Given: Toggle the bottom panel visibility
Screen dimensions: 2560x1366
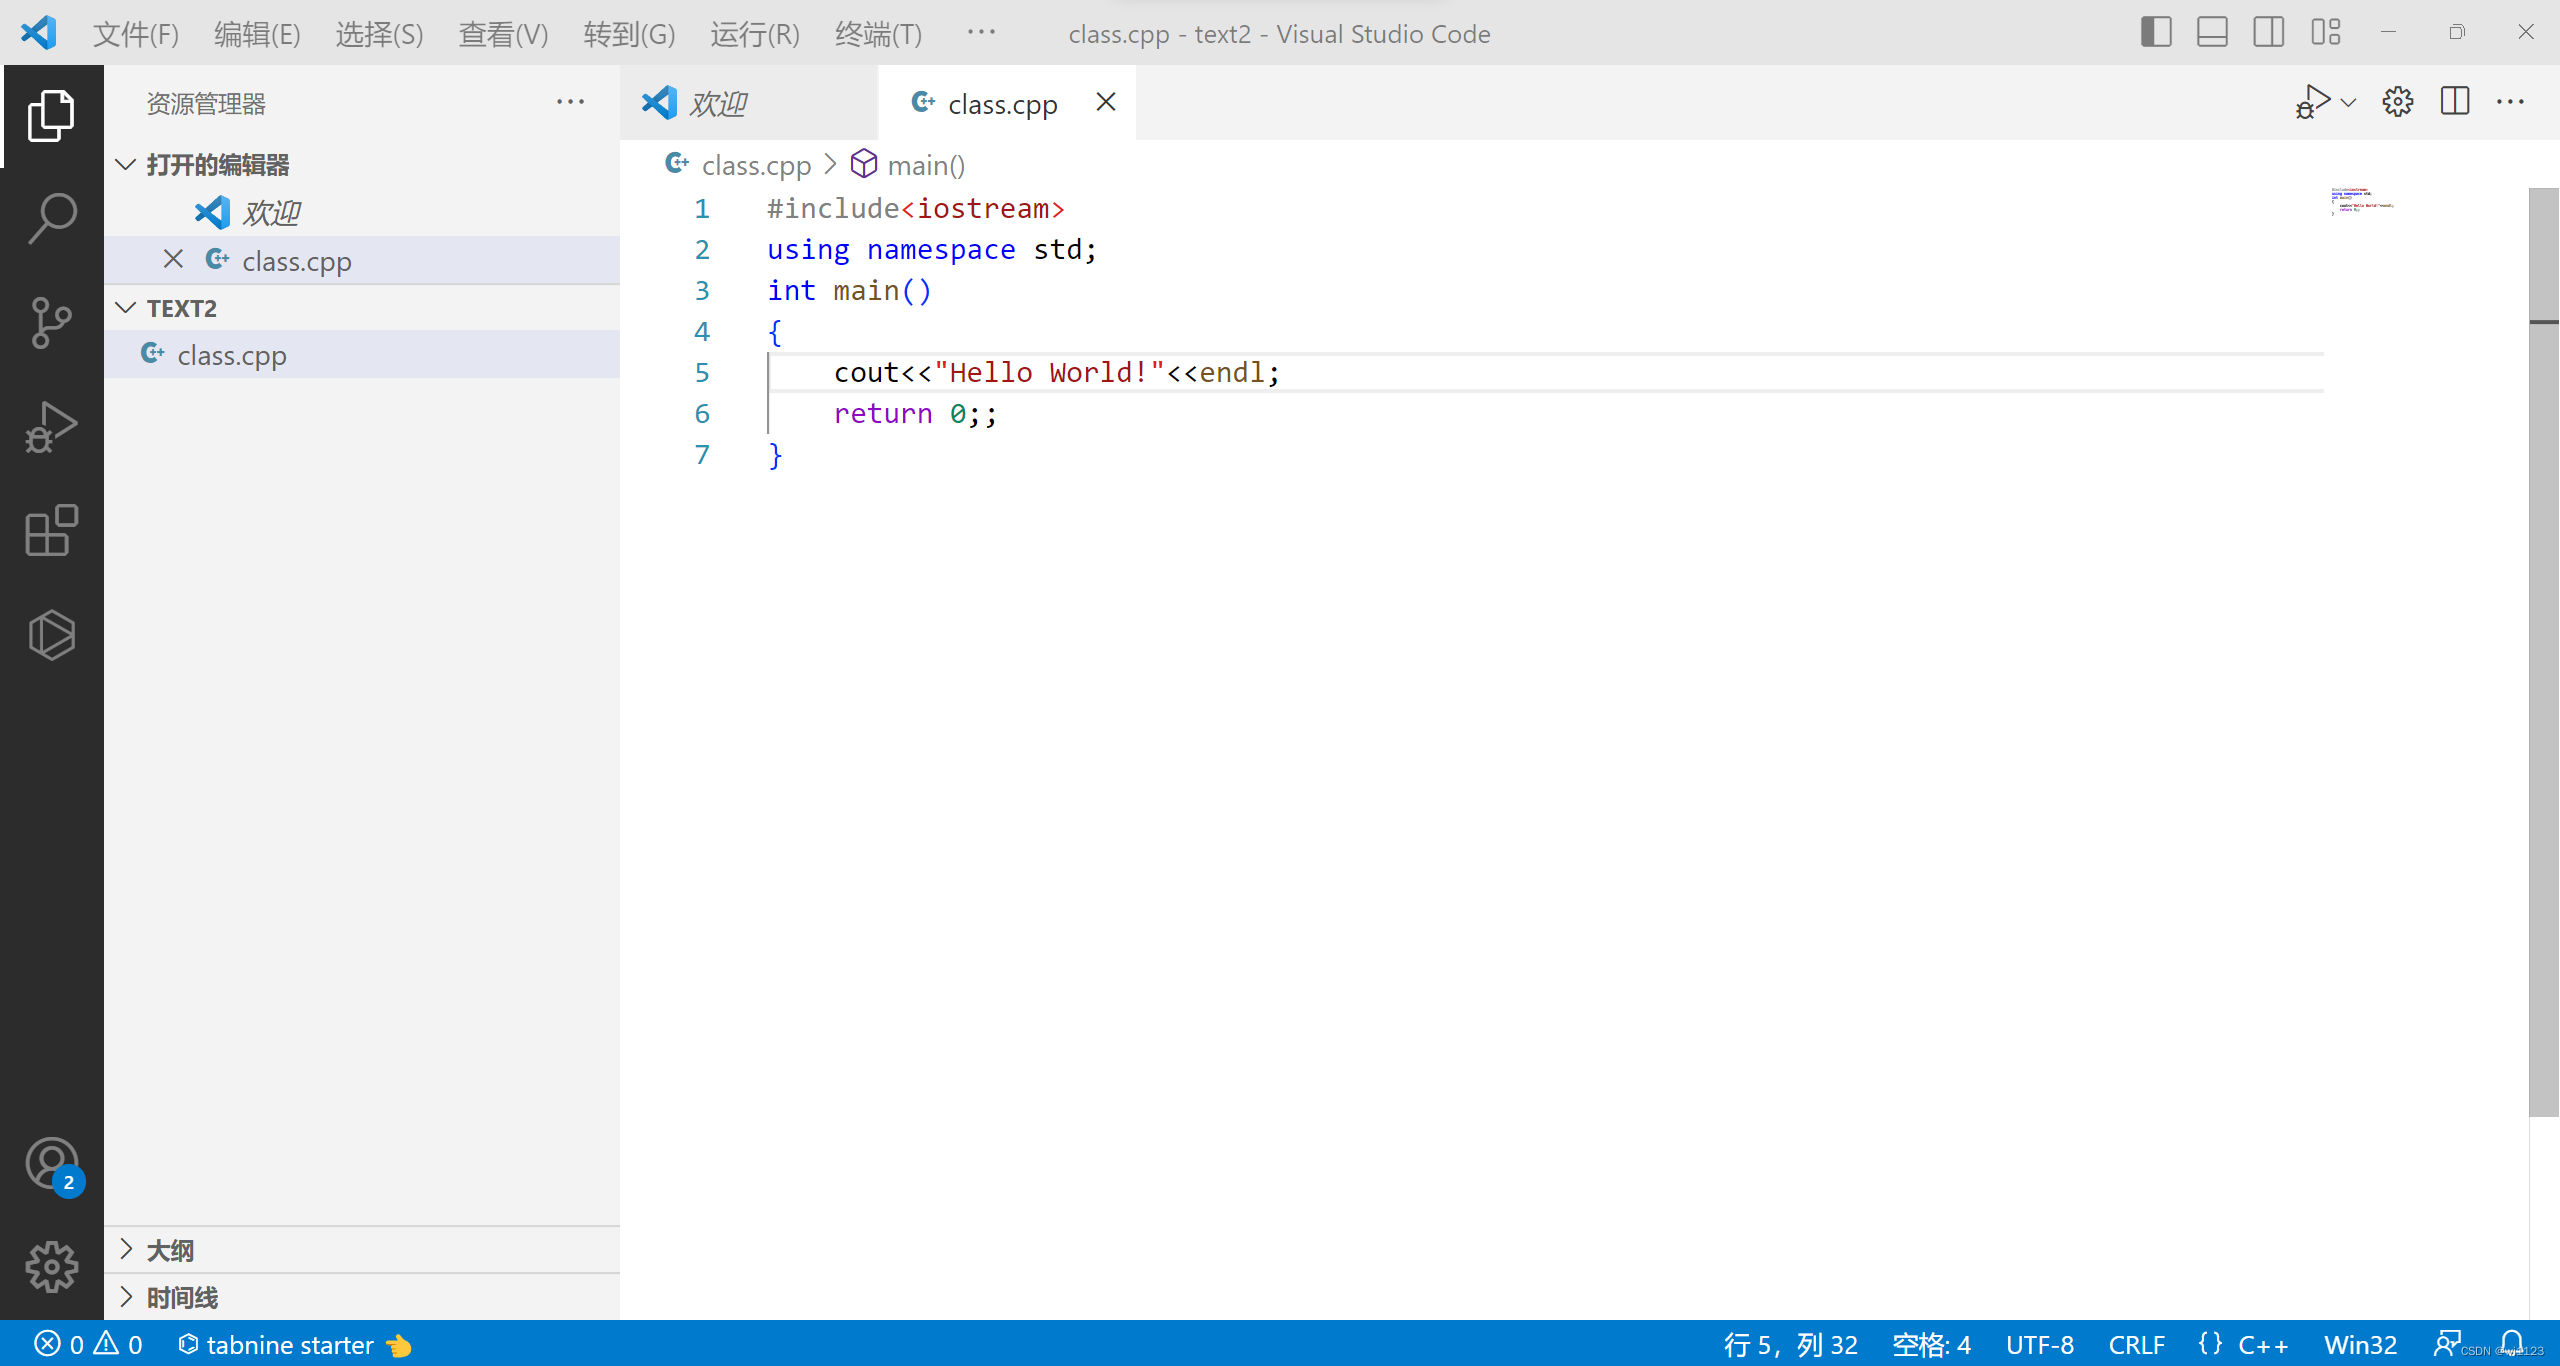Looking at the screenshot, I should pyautogui.click(x=2212, y=33).
